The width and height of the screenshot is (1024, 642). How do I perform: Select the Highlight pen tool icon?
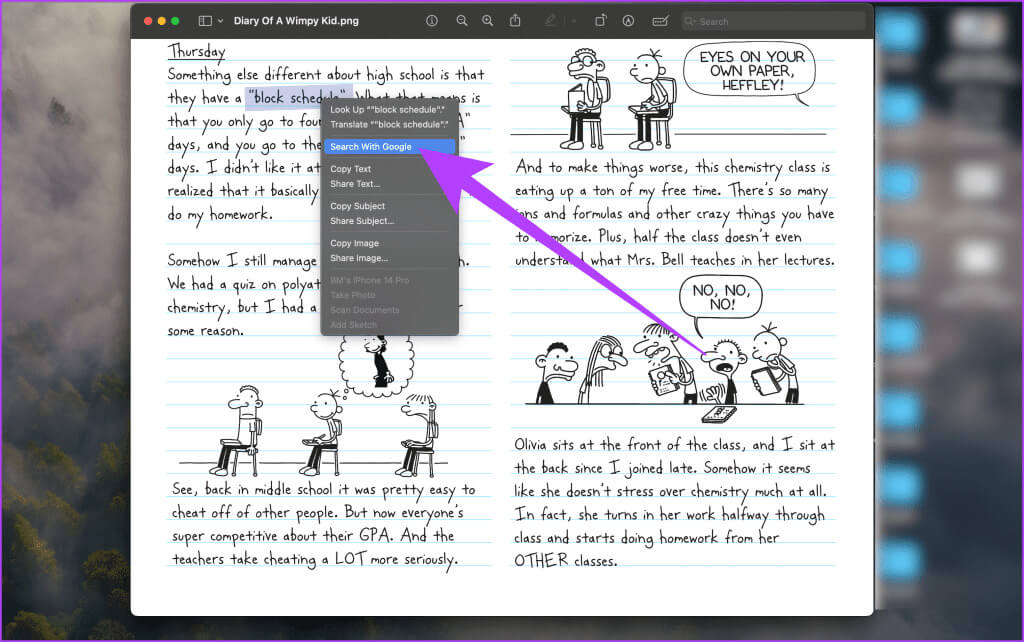(x=550, y=21)
